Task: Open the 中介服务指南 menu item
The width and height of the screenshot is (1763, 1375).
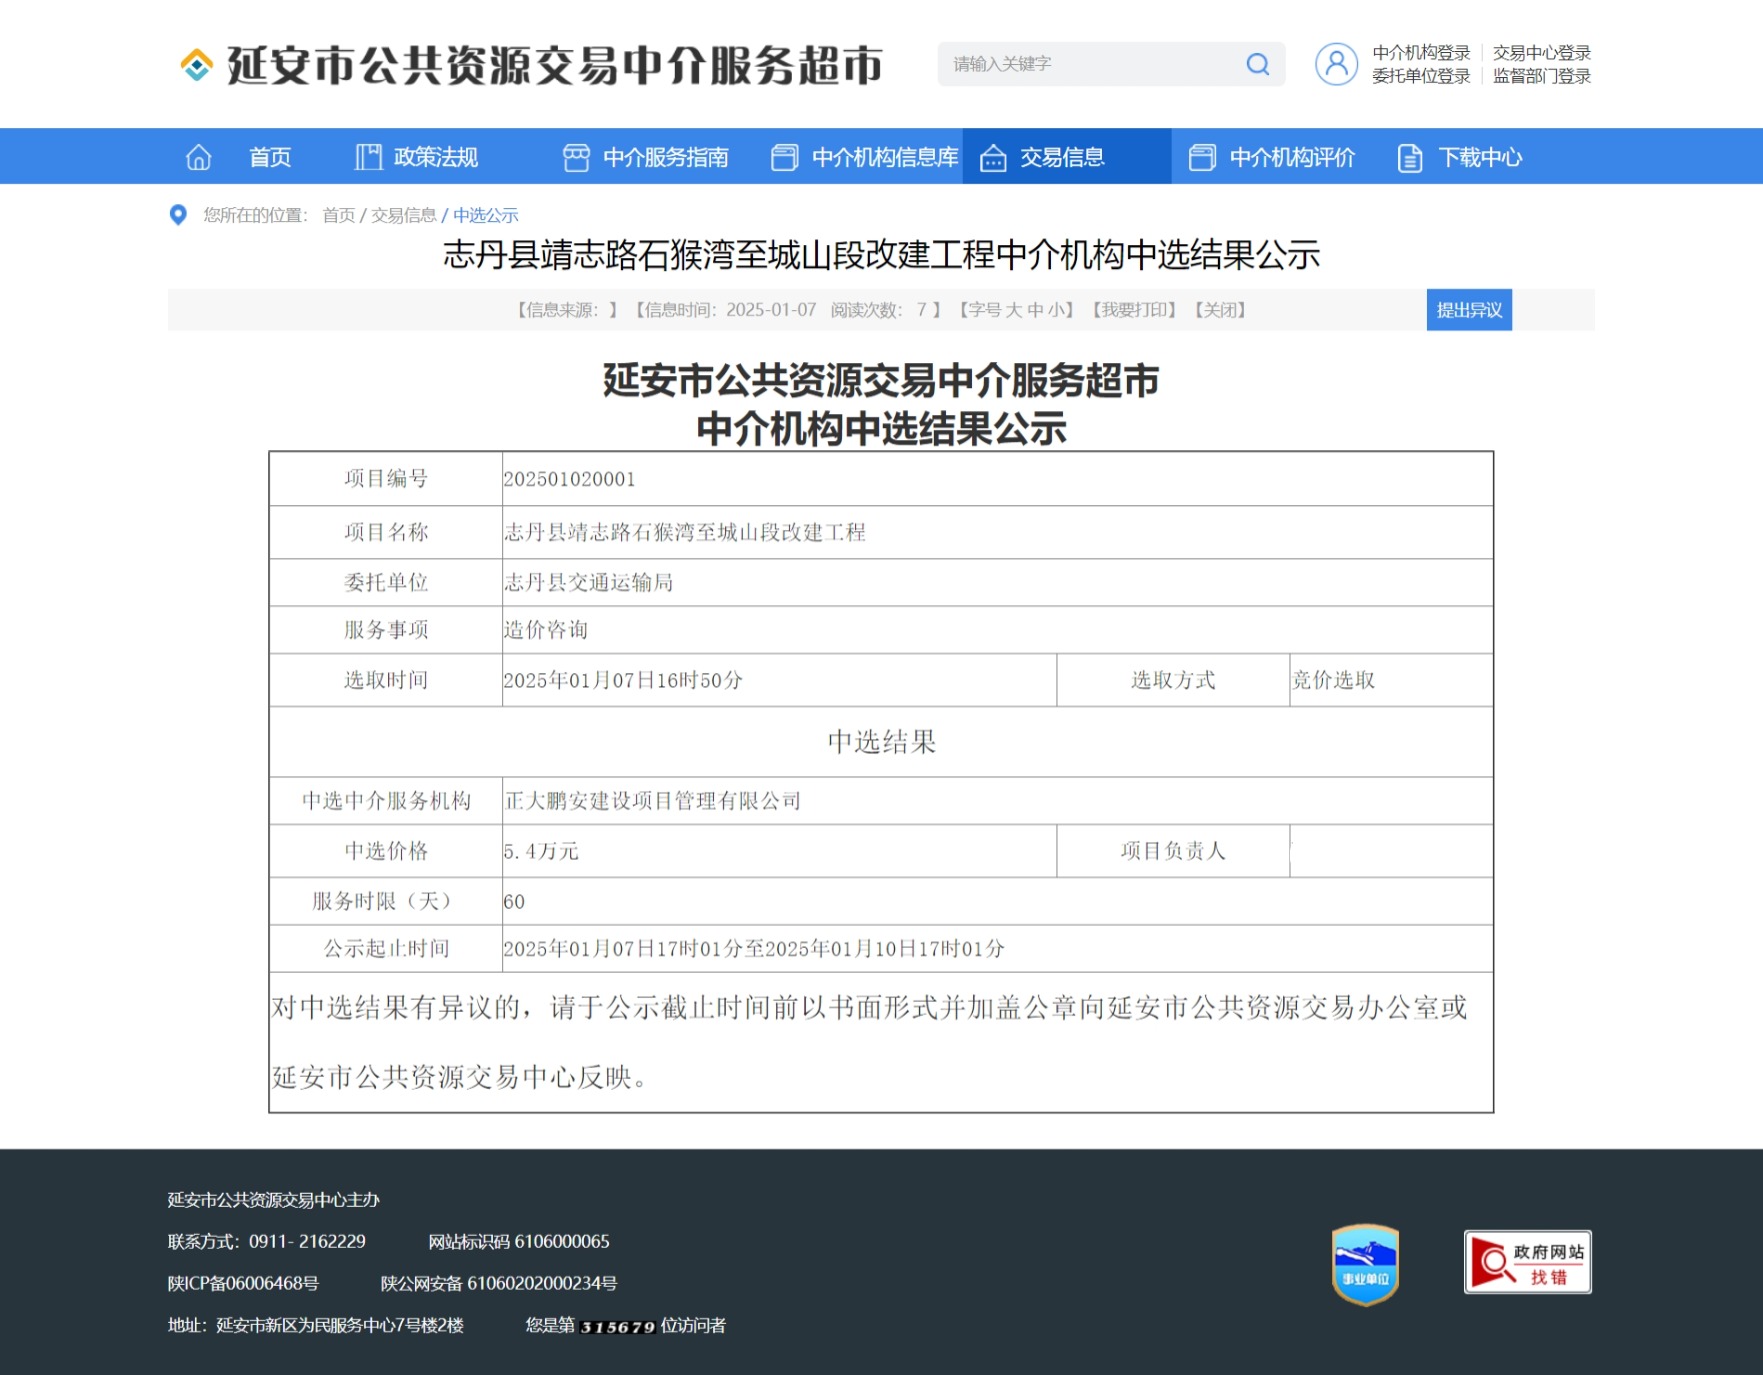Action: (665, 157)
